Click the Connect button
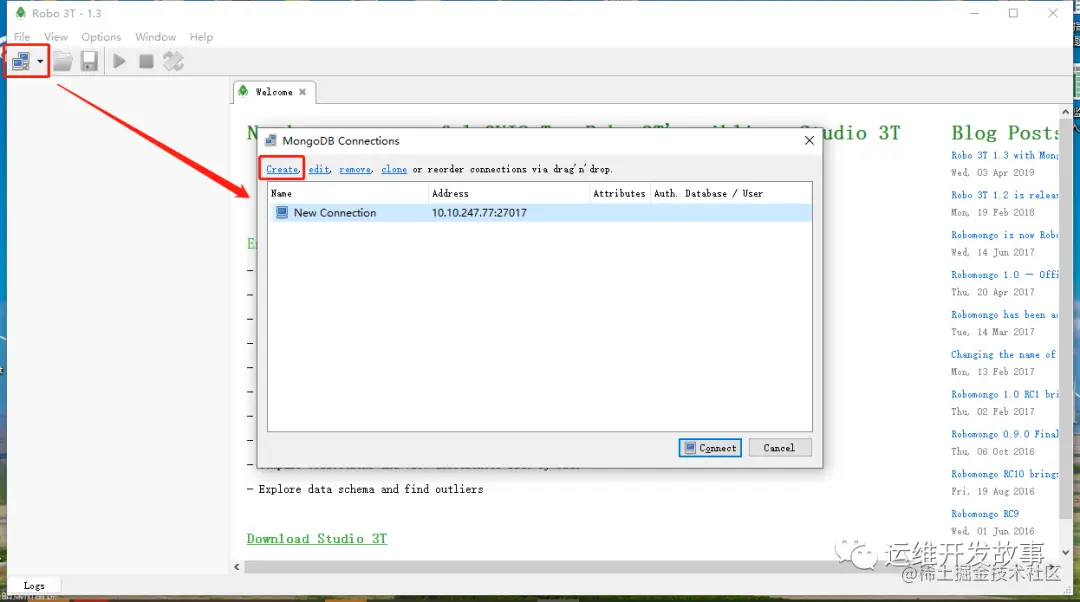Screen dimensions: 1080x602 [x=710, y=448]
